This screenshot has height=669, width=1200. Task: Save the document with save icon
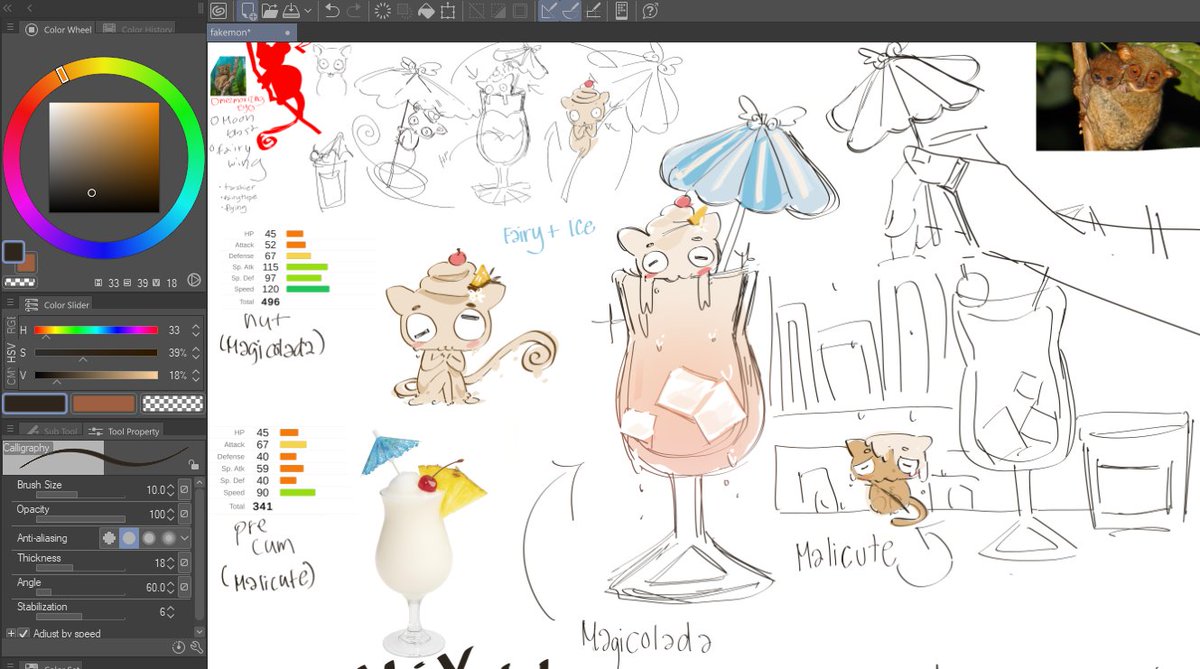point(290,11)
